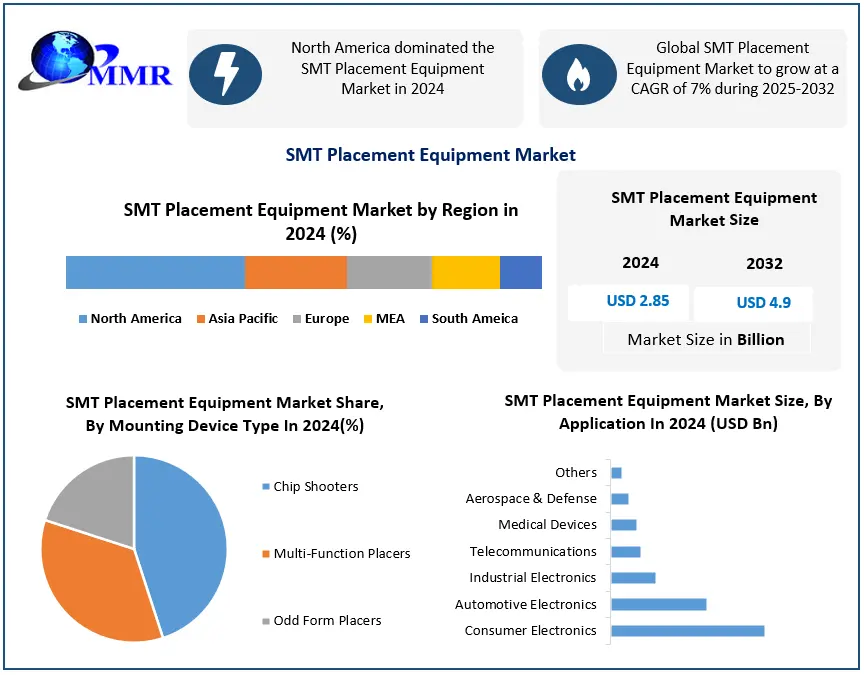Viewport: 864px width, 675px height.
Task: Click the lightning bolt icon
Action: (x=225, y=75)
